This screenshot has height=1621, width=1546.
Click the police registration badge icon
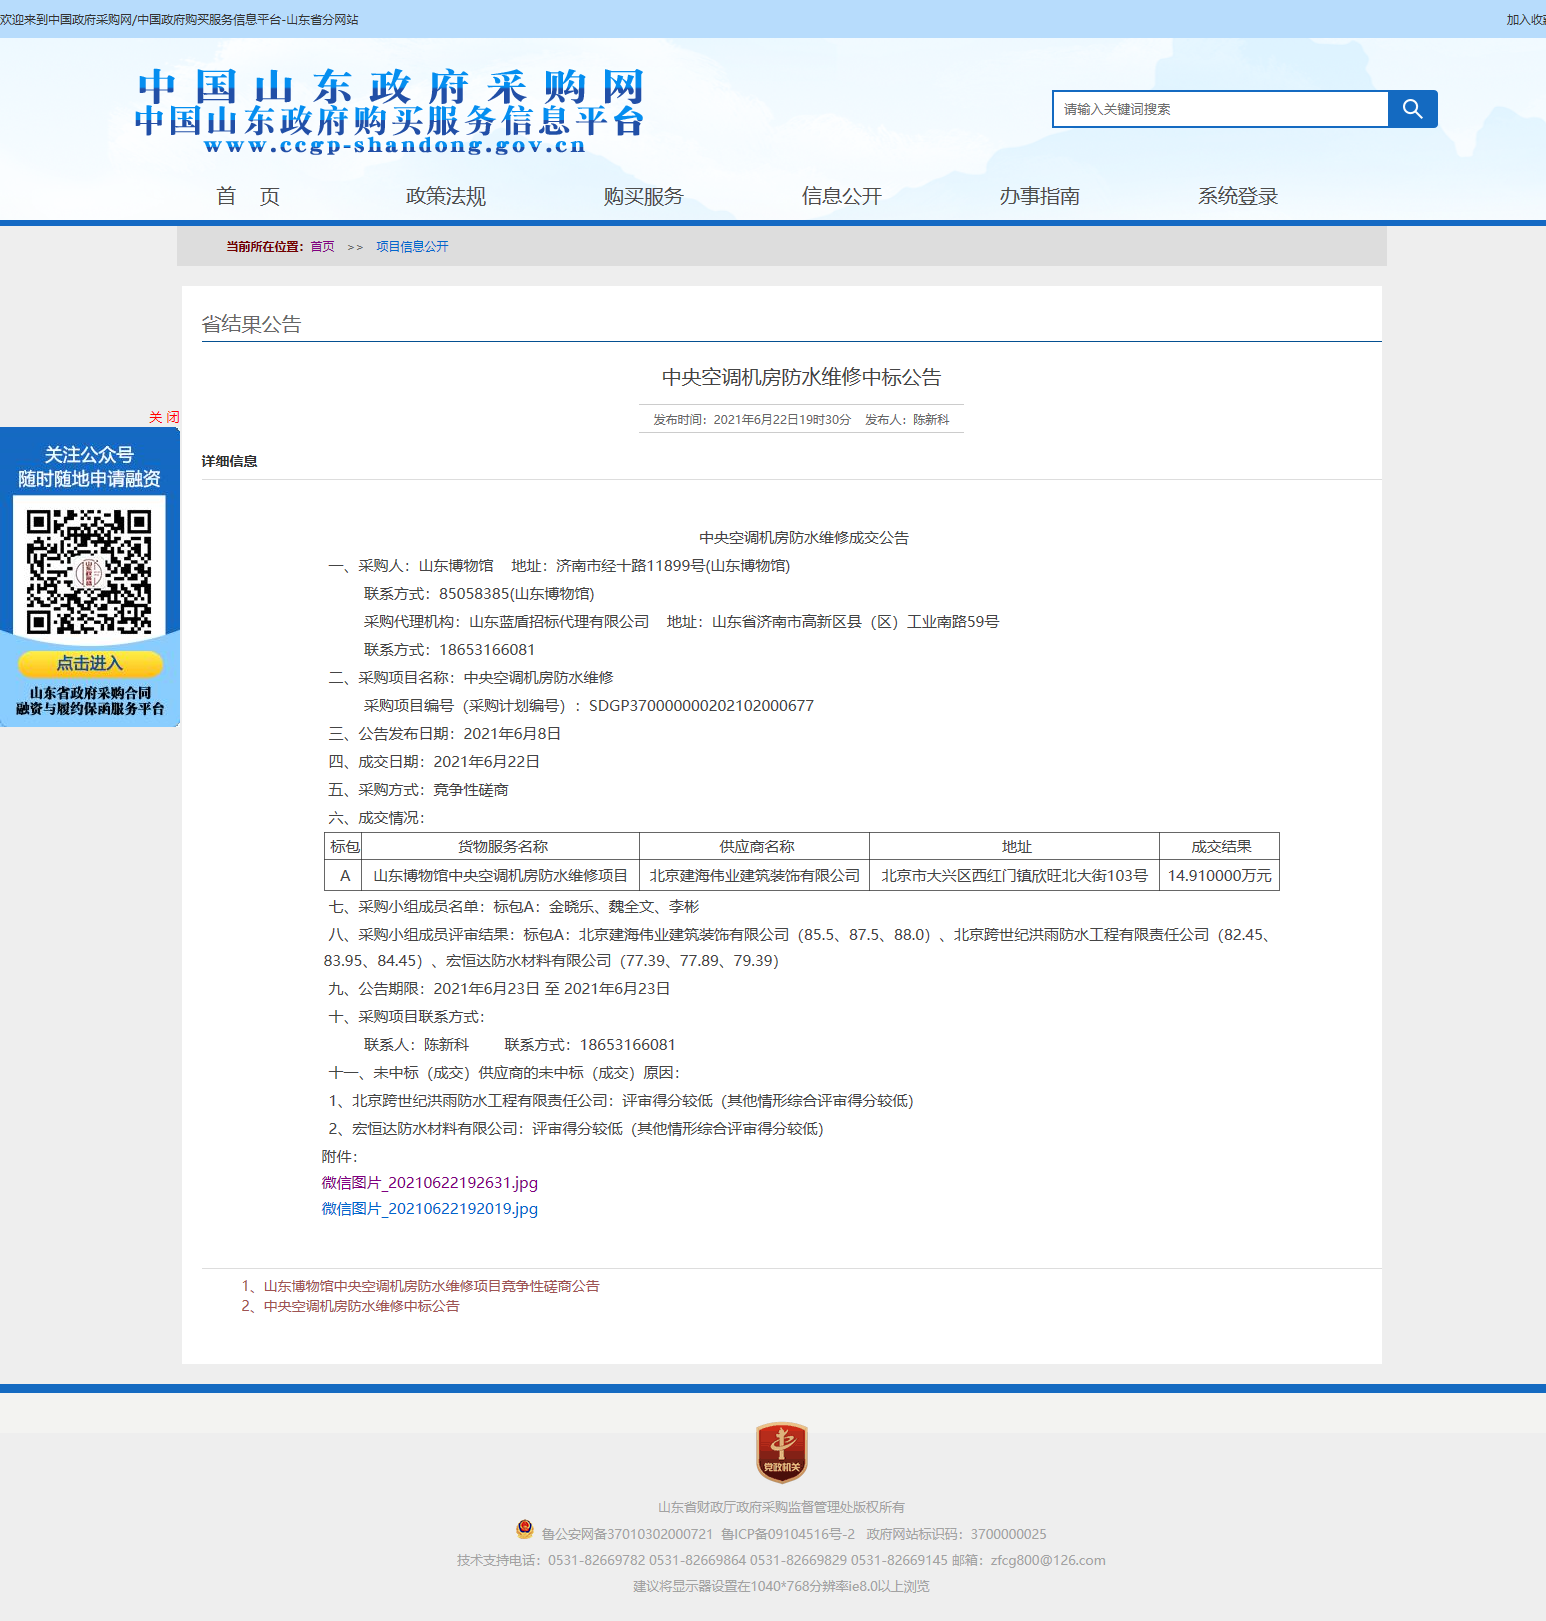click(525, 1529)
